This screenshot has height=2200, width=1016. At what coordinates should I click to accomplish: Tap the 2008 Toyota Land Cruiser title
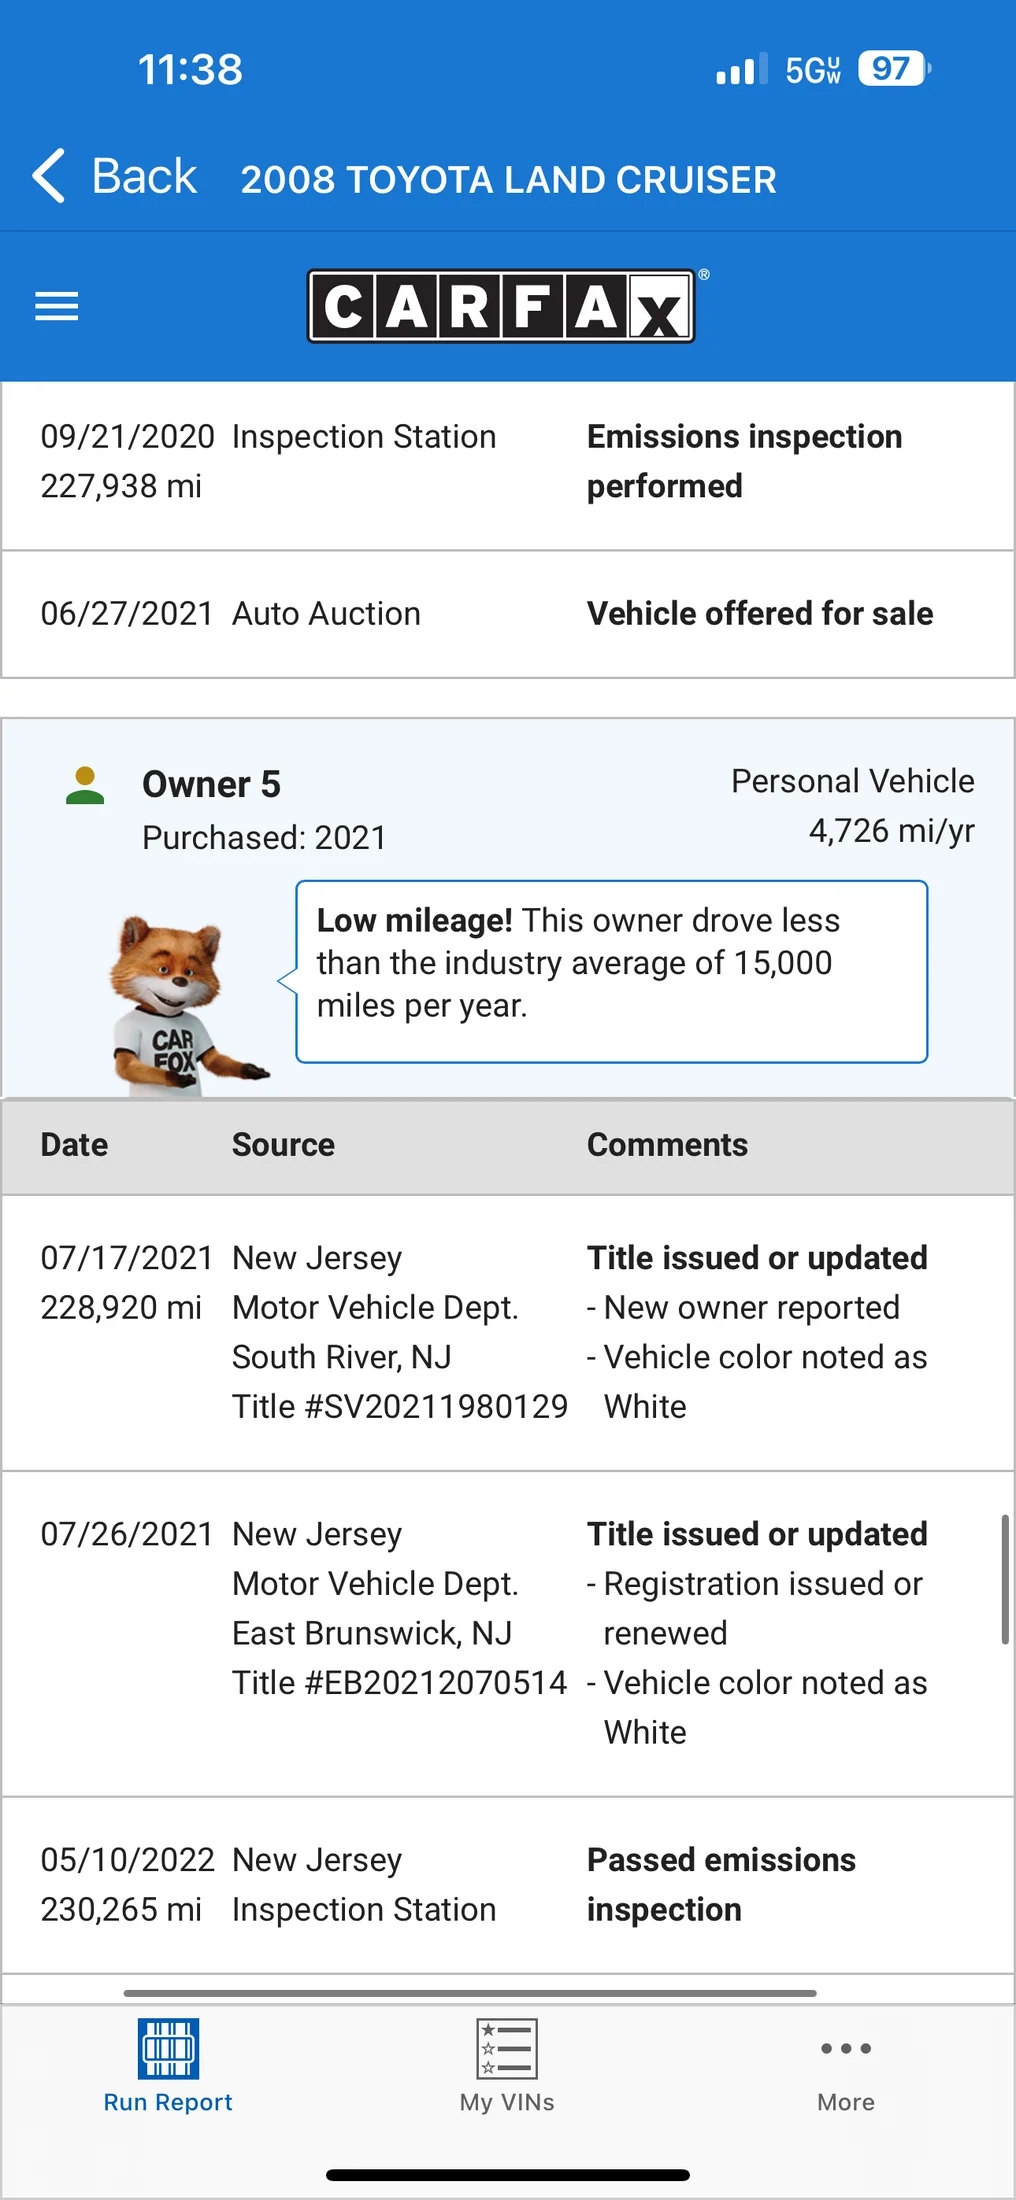point(508,180)
